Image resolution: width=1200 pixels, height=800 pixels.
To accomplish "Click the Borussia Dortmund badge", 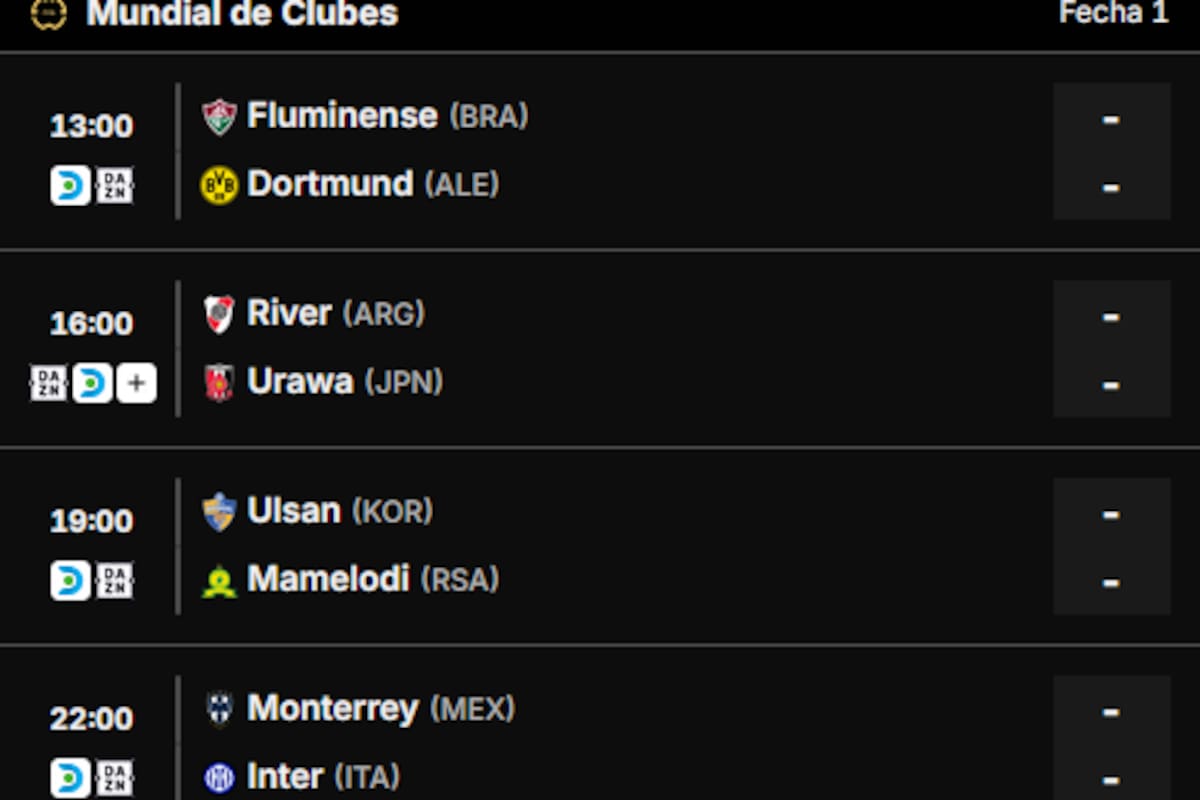I will tap(219, 183).
